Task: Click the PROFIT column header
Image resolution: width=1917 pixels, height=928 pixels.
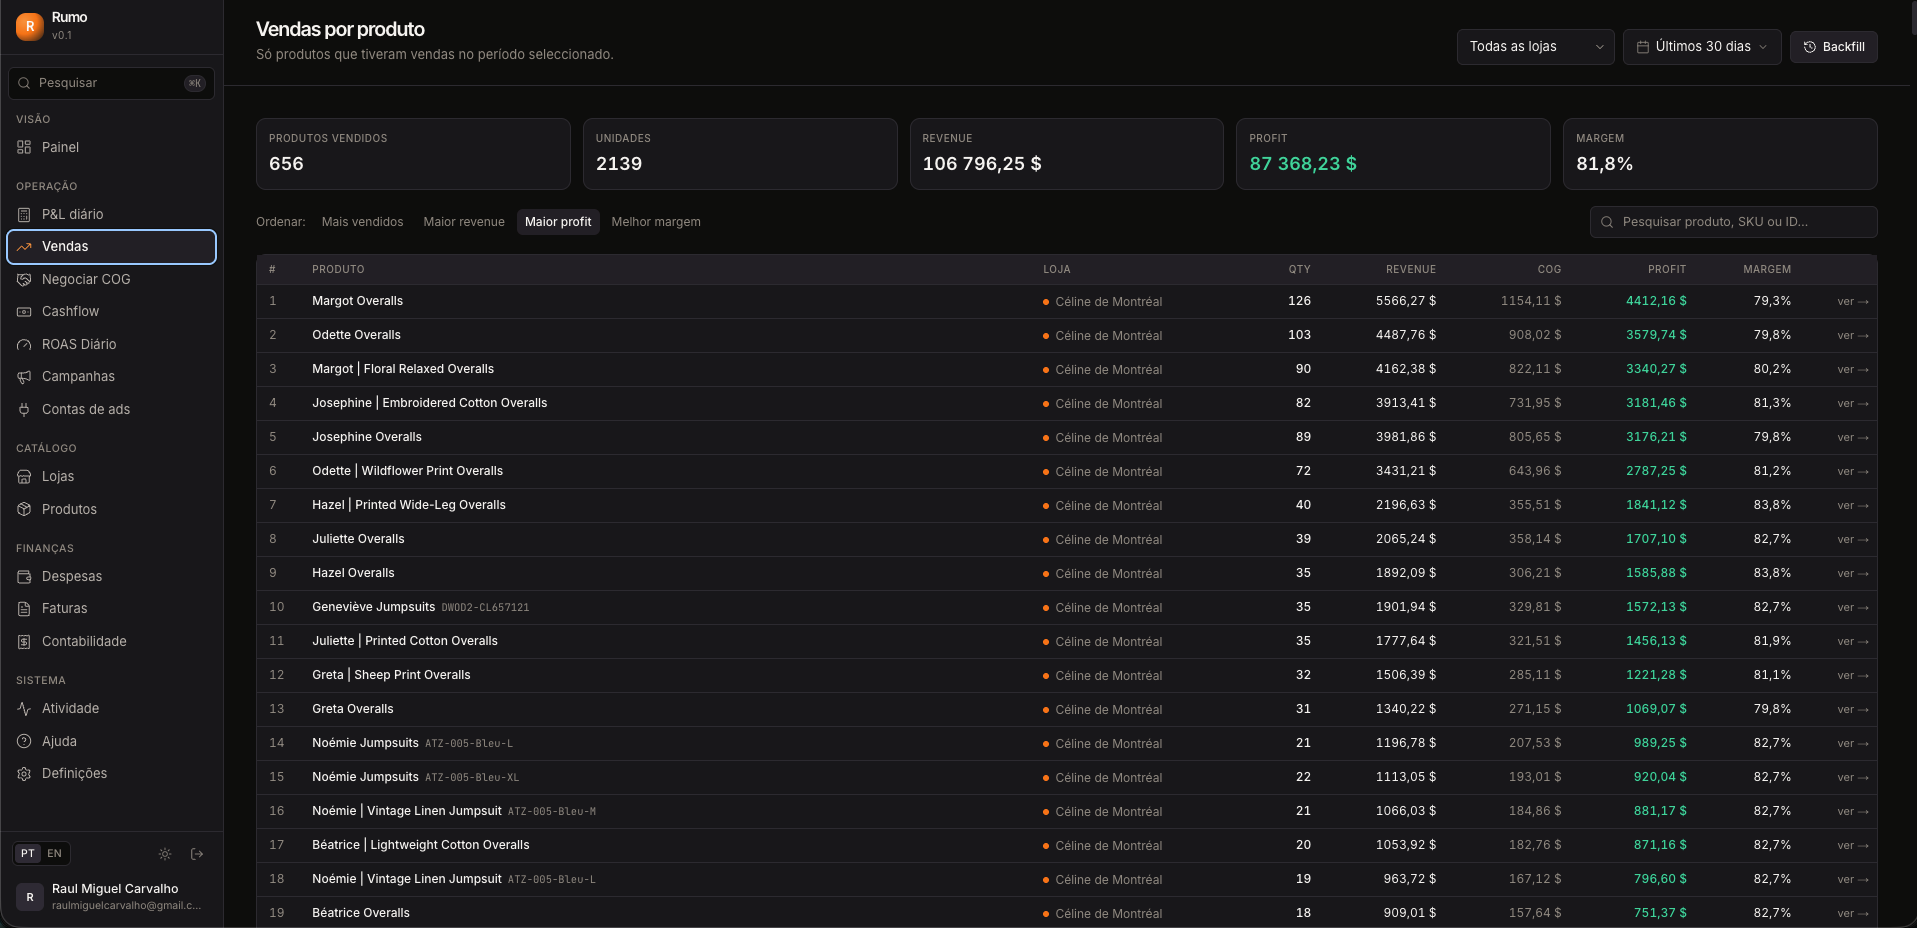Action: click(x=1667, y=270)
